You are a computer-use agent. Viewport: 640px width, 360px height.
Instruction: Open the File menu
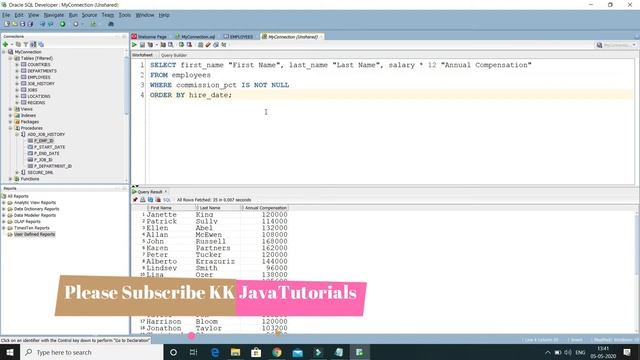tap(6, 15)
